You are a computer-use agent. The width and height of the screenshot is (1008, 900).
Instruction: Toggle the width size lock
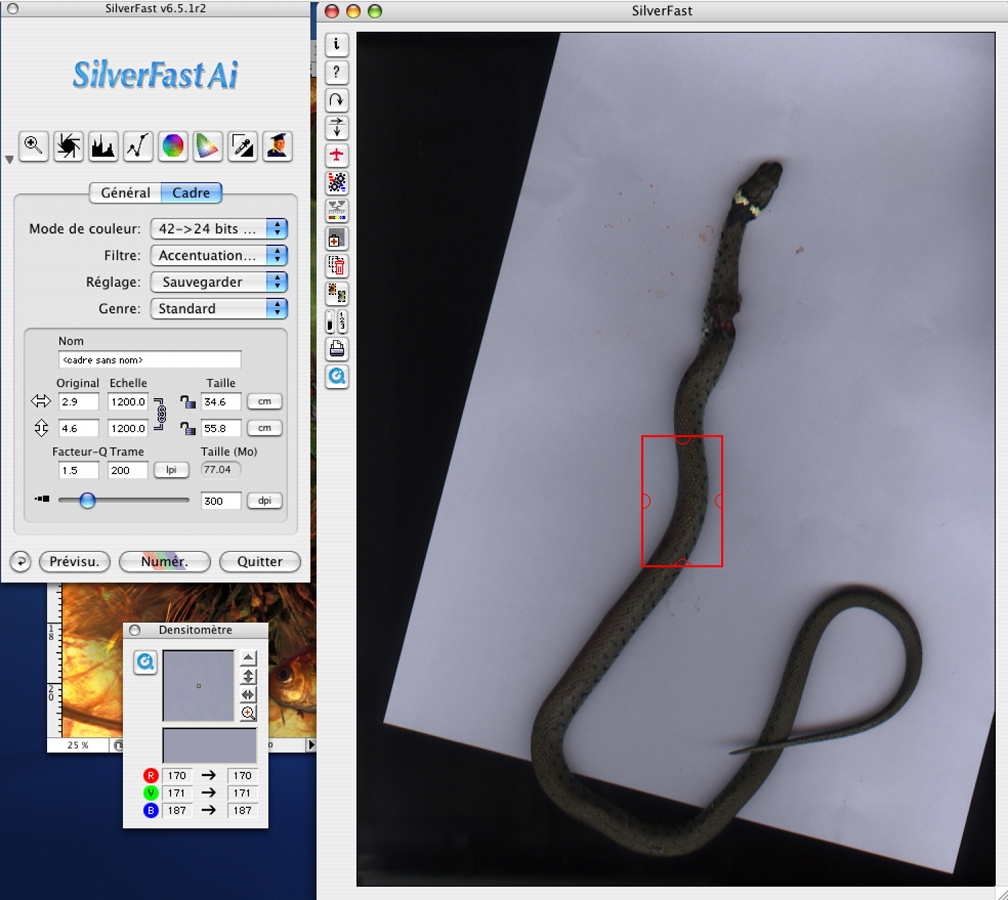click(x=187, y=402)
